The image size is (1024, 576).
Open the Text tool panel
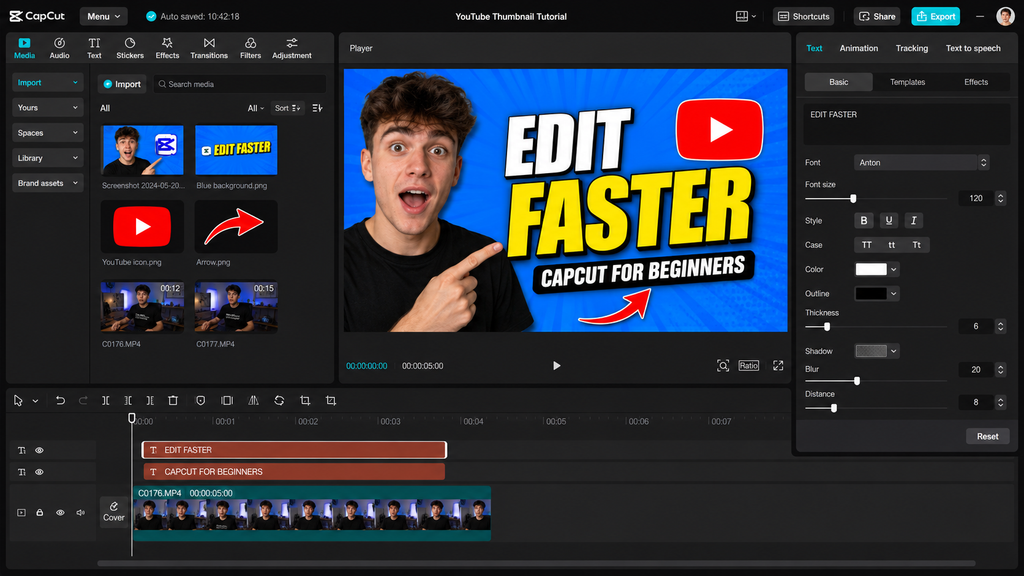(94, 48)
